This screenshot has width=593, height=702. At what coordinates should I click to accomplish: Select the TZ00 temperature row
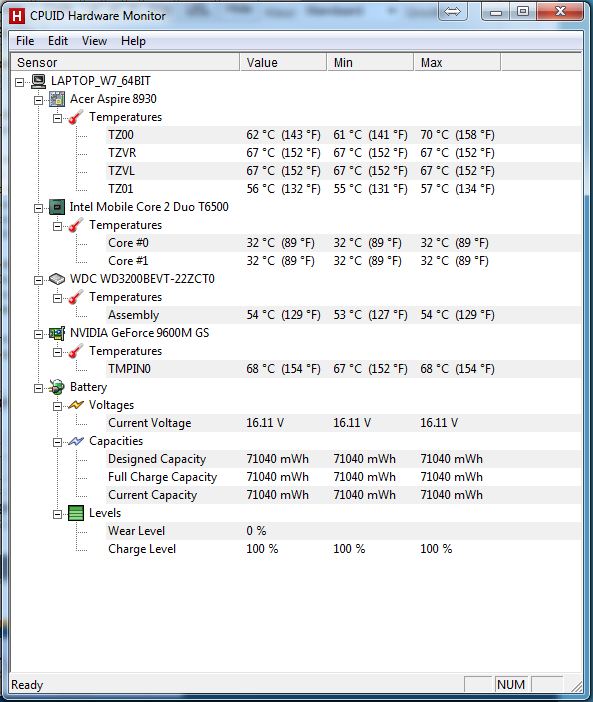344,135
